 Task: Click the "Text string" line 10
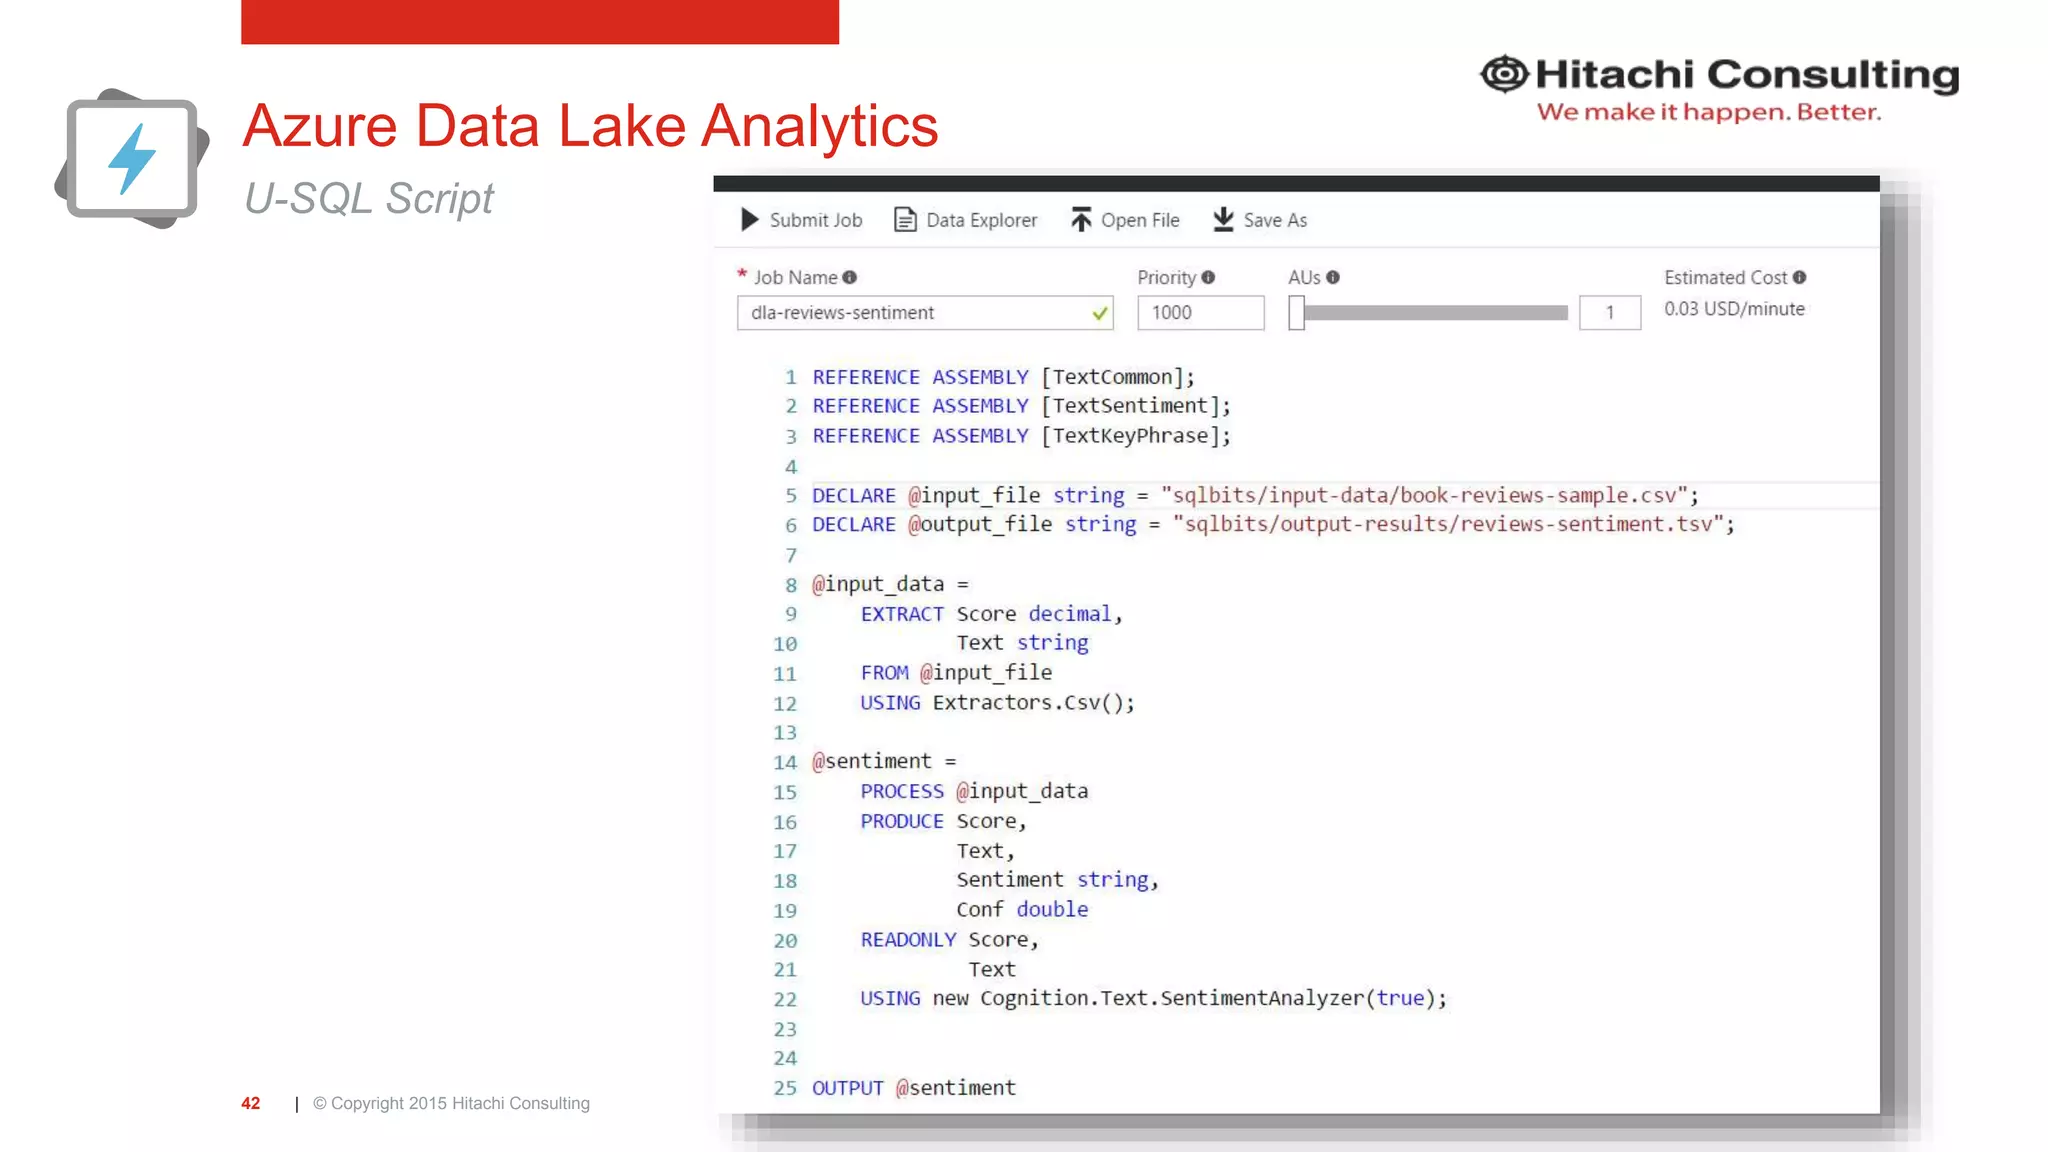pyautogui.click(x=1022, y=643)
